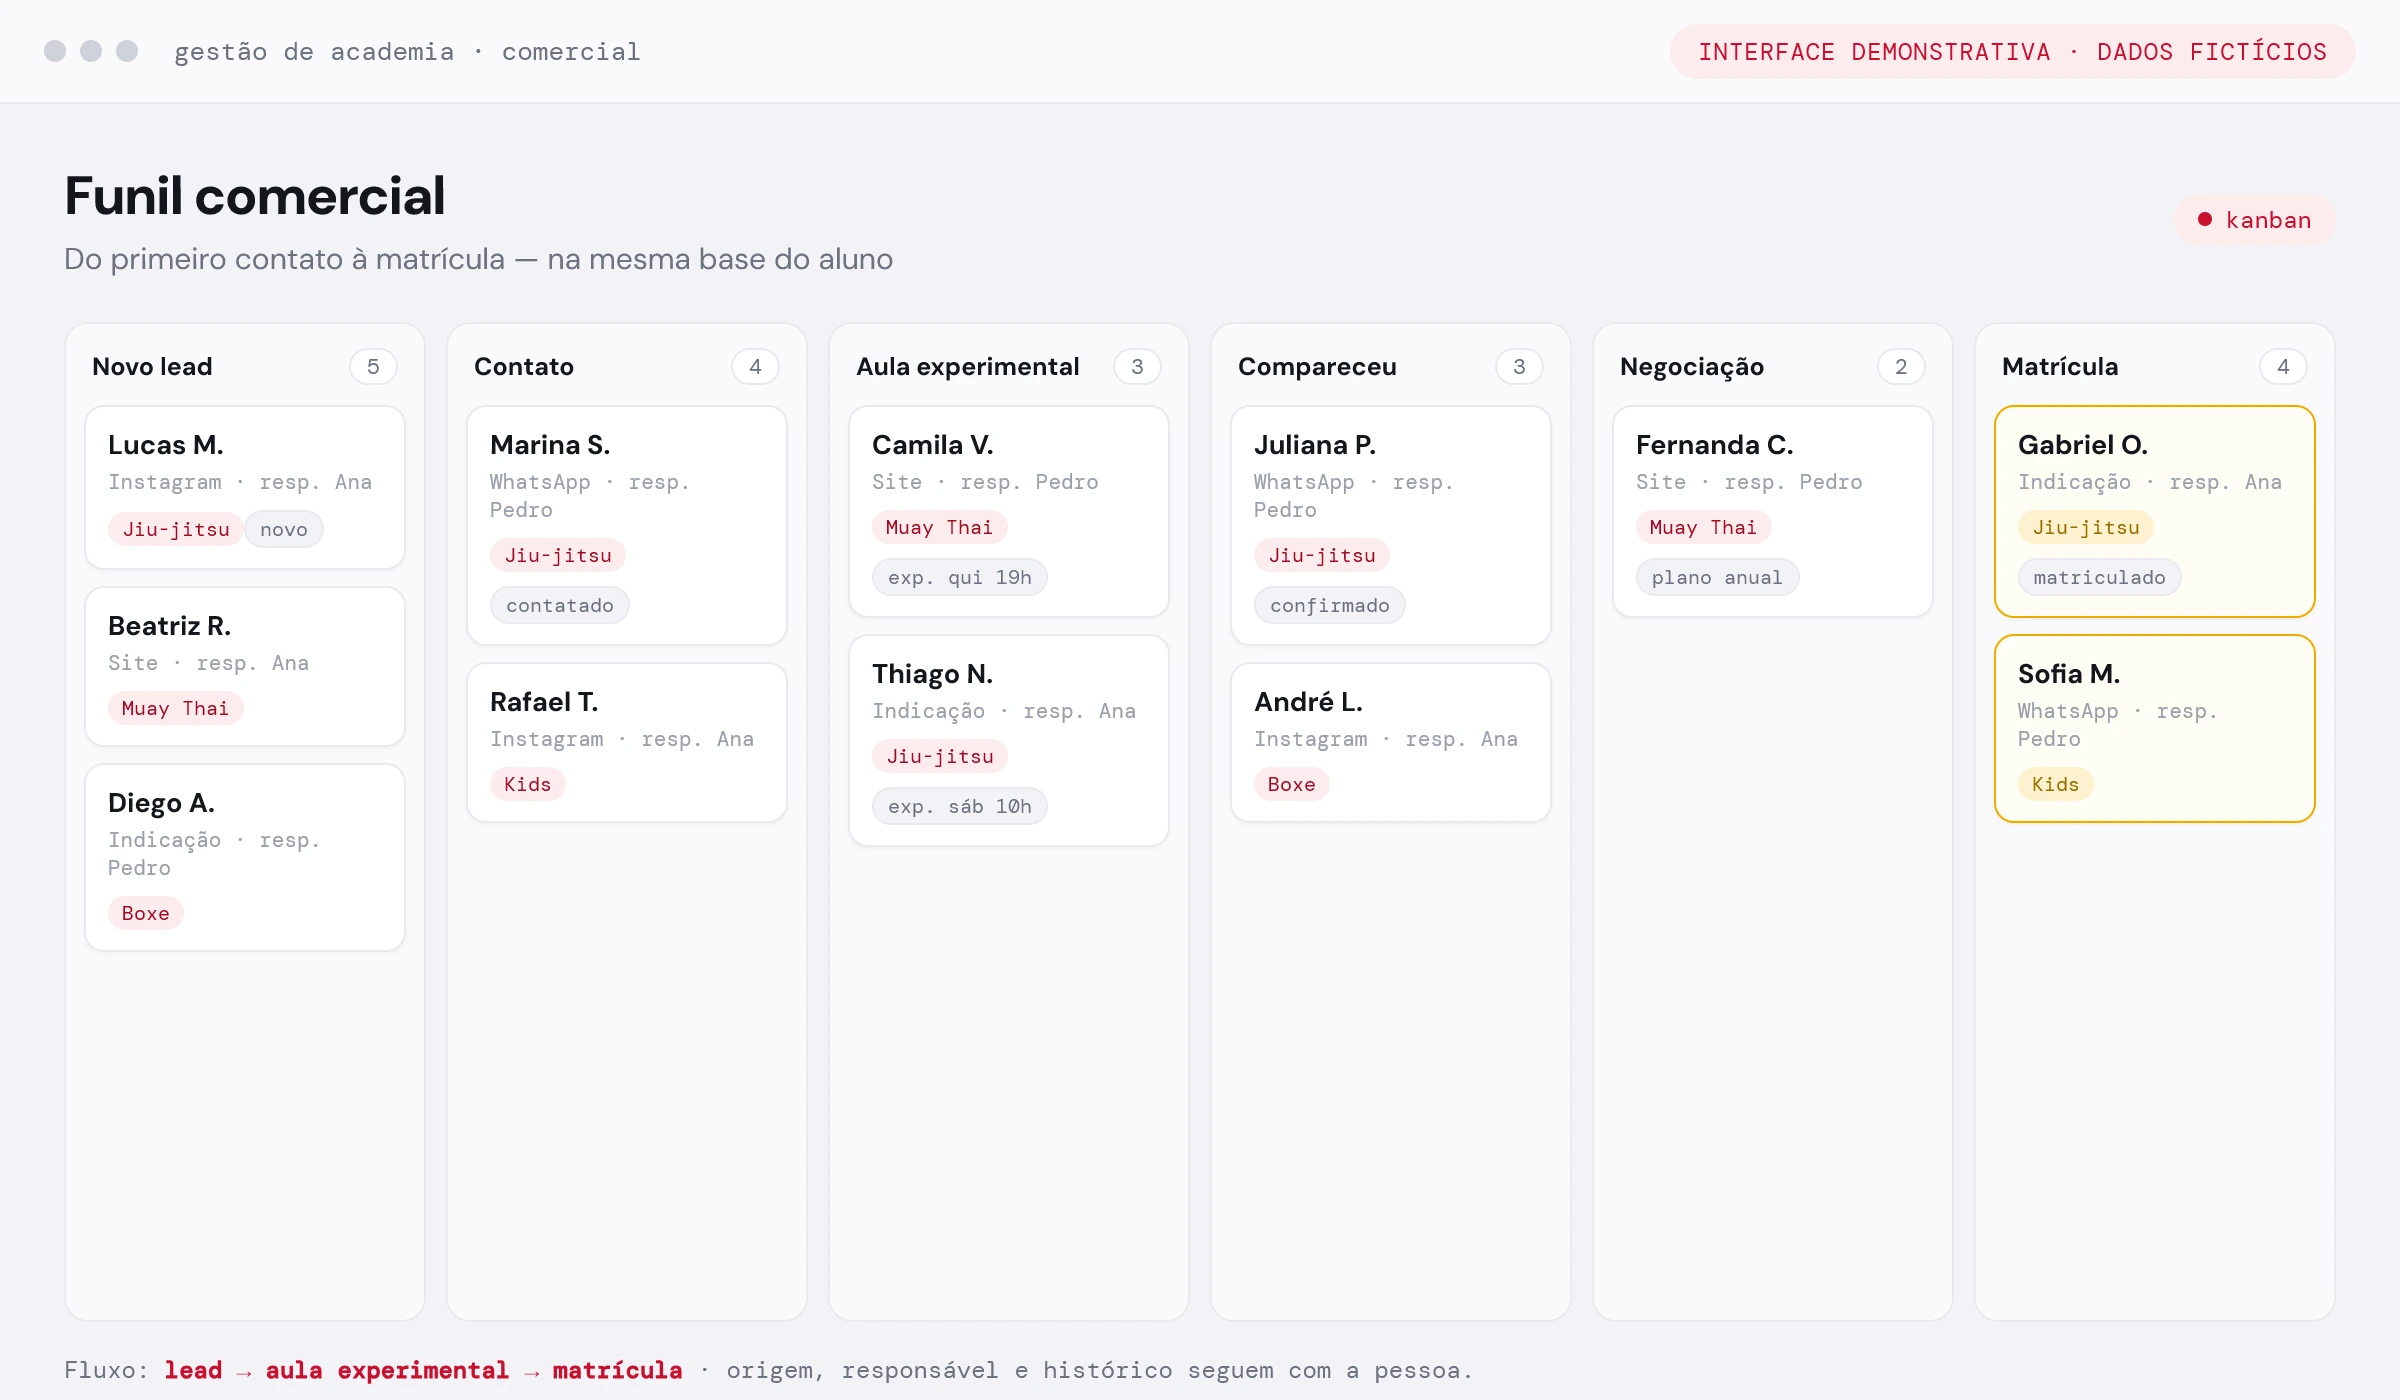Click Muay Thai tag on Beatriz R.
Screen dimensions: 2400x1400
(x=175, y=708)
